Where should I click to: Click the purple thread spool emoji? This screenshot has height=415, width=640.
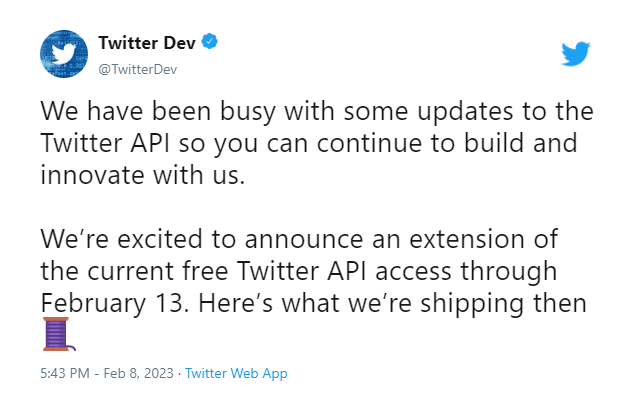pyautogui.click(x=58, y=336)
